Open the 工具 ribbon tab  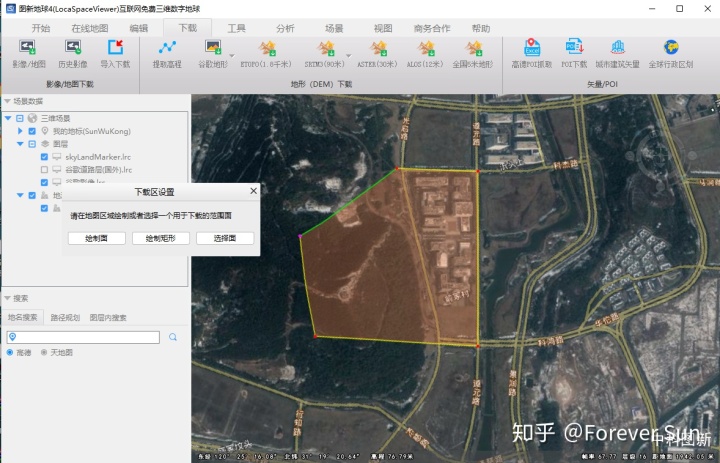[236, 28]
